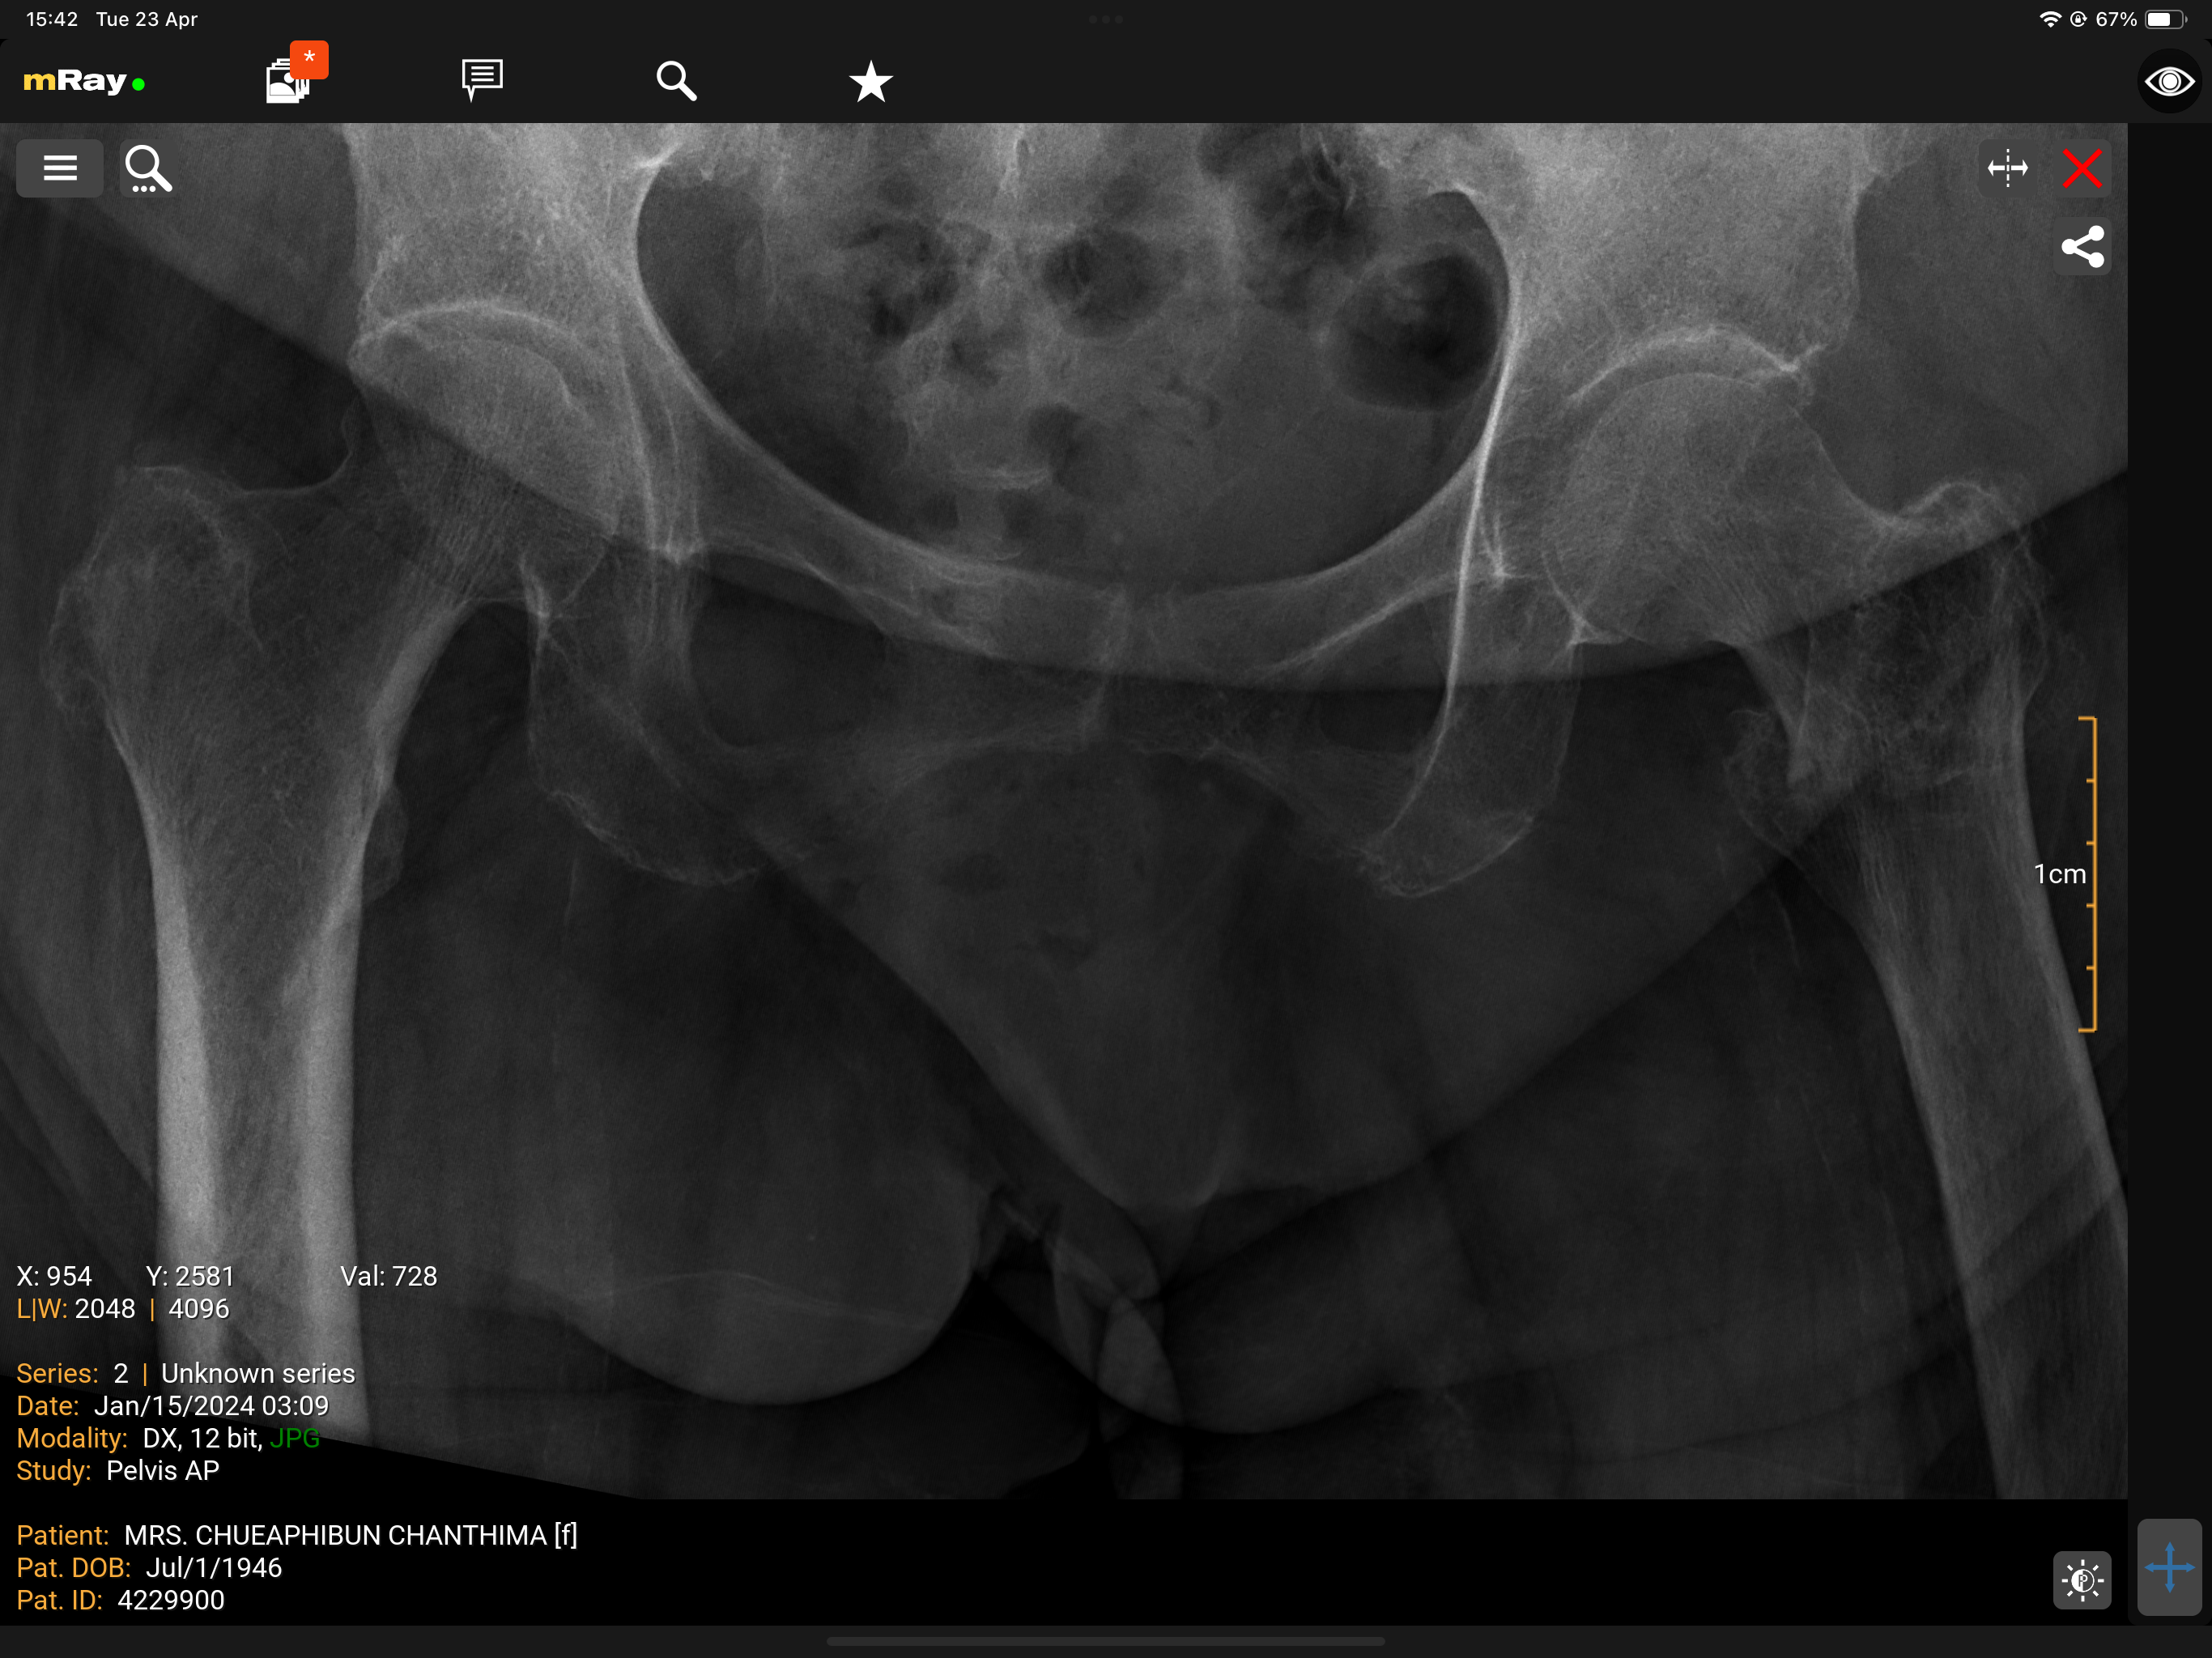The width and height of the screenshot is (2212, 1658).
Task: Select the blue pan move tool
Action: tap(2168, 1567)
